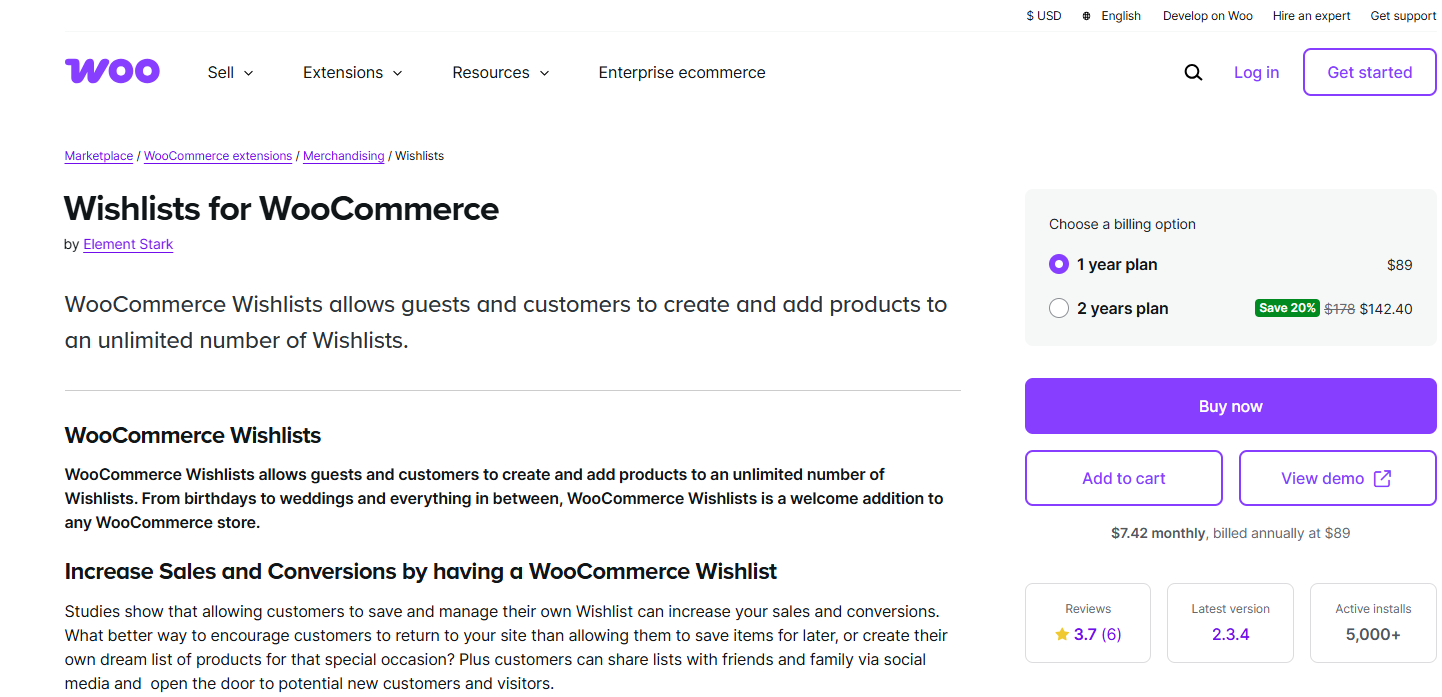Screen dimensions: 1442x697
Task: Expand the Resources dropdown
Action: pos(501,72)
